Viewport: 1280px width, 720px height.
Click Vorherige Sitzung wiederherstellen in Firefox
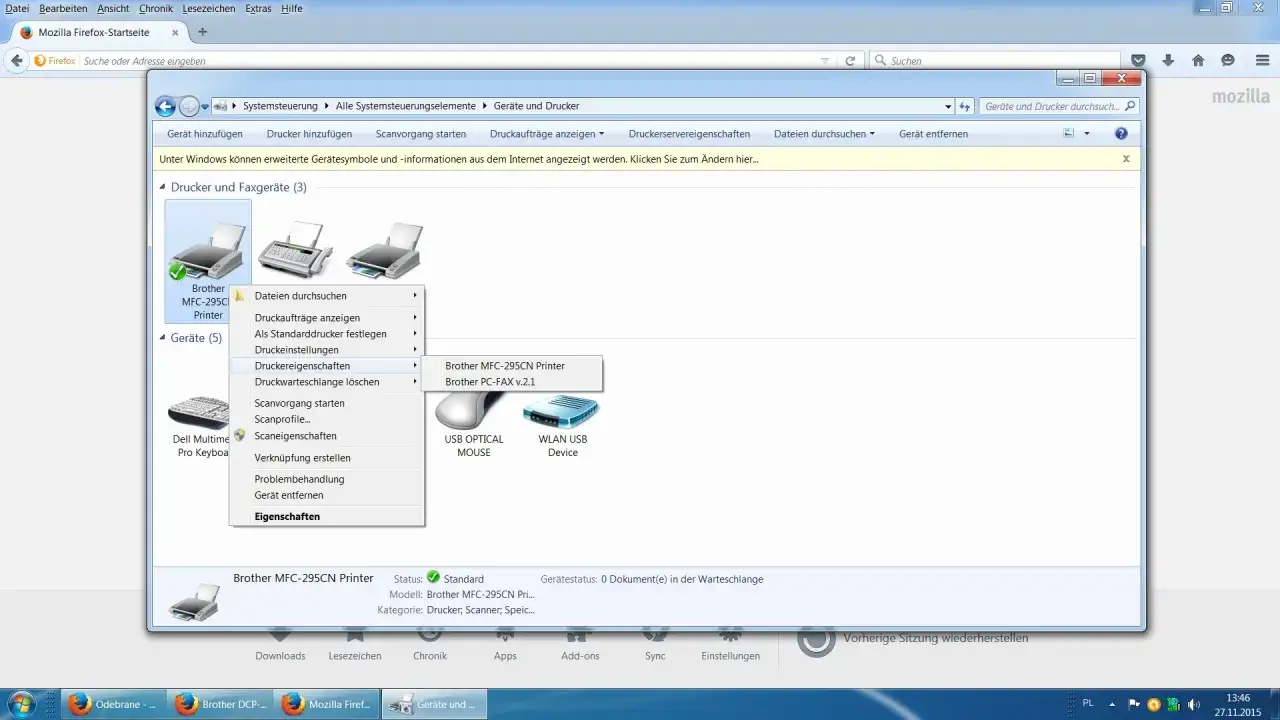click(x=935, y=638)
